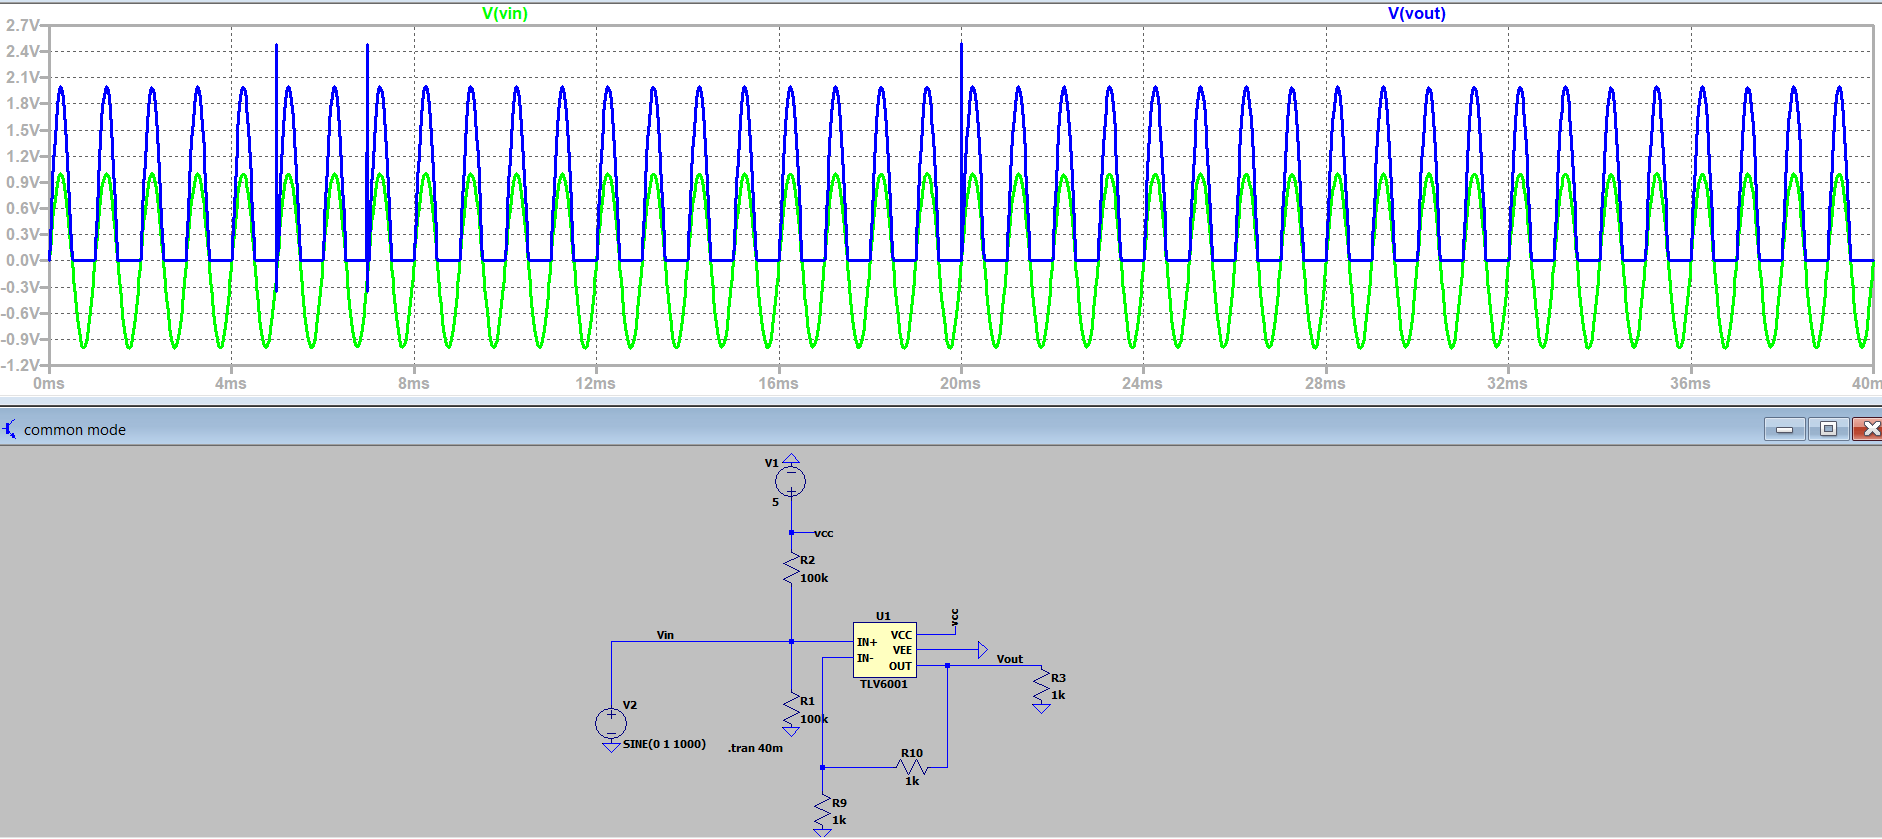
Task: Click the 100k value of R2
Action: tap(814, 578)
